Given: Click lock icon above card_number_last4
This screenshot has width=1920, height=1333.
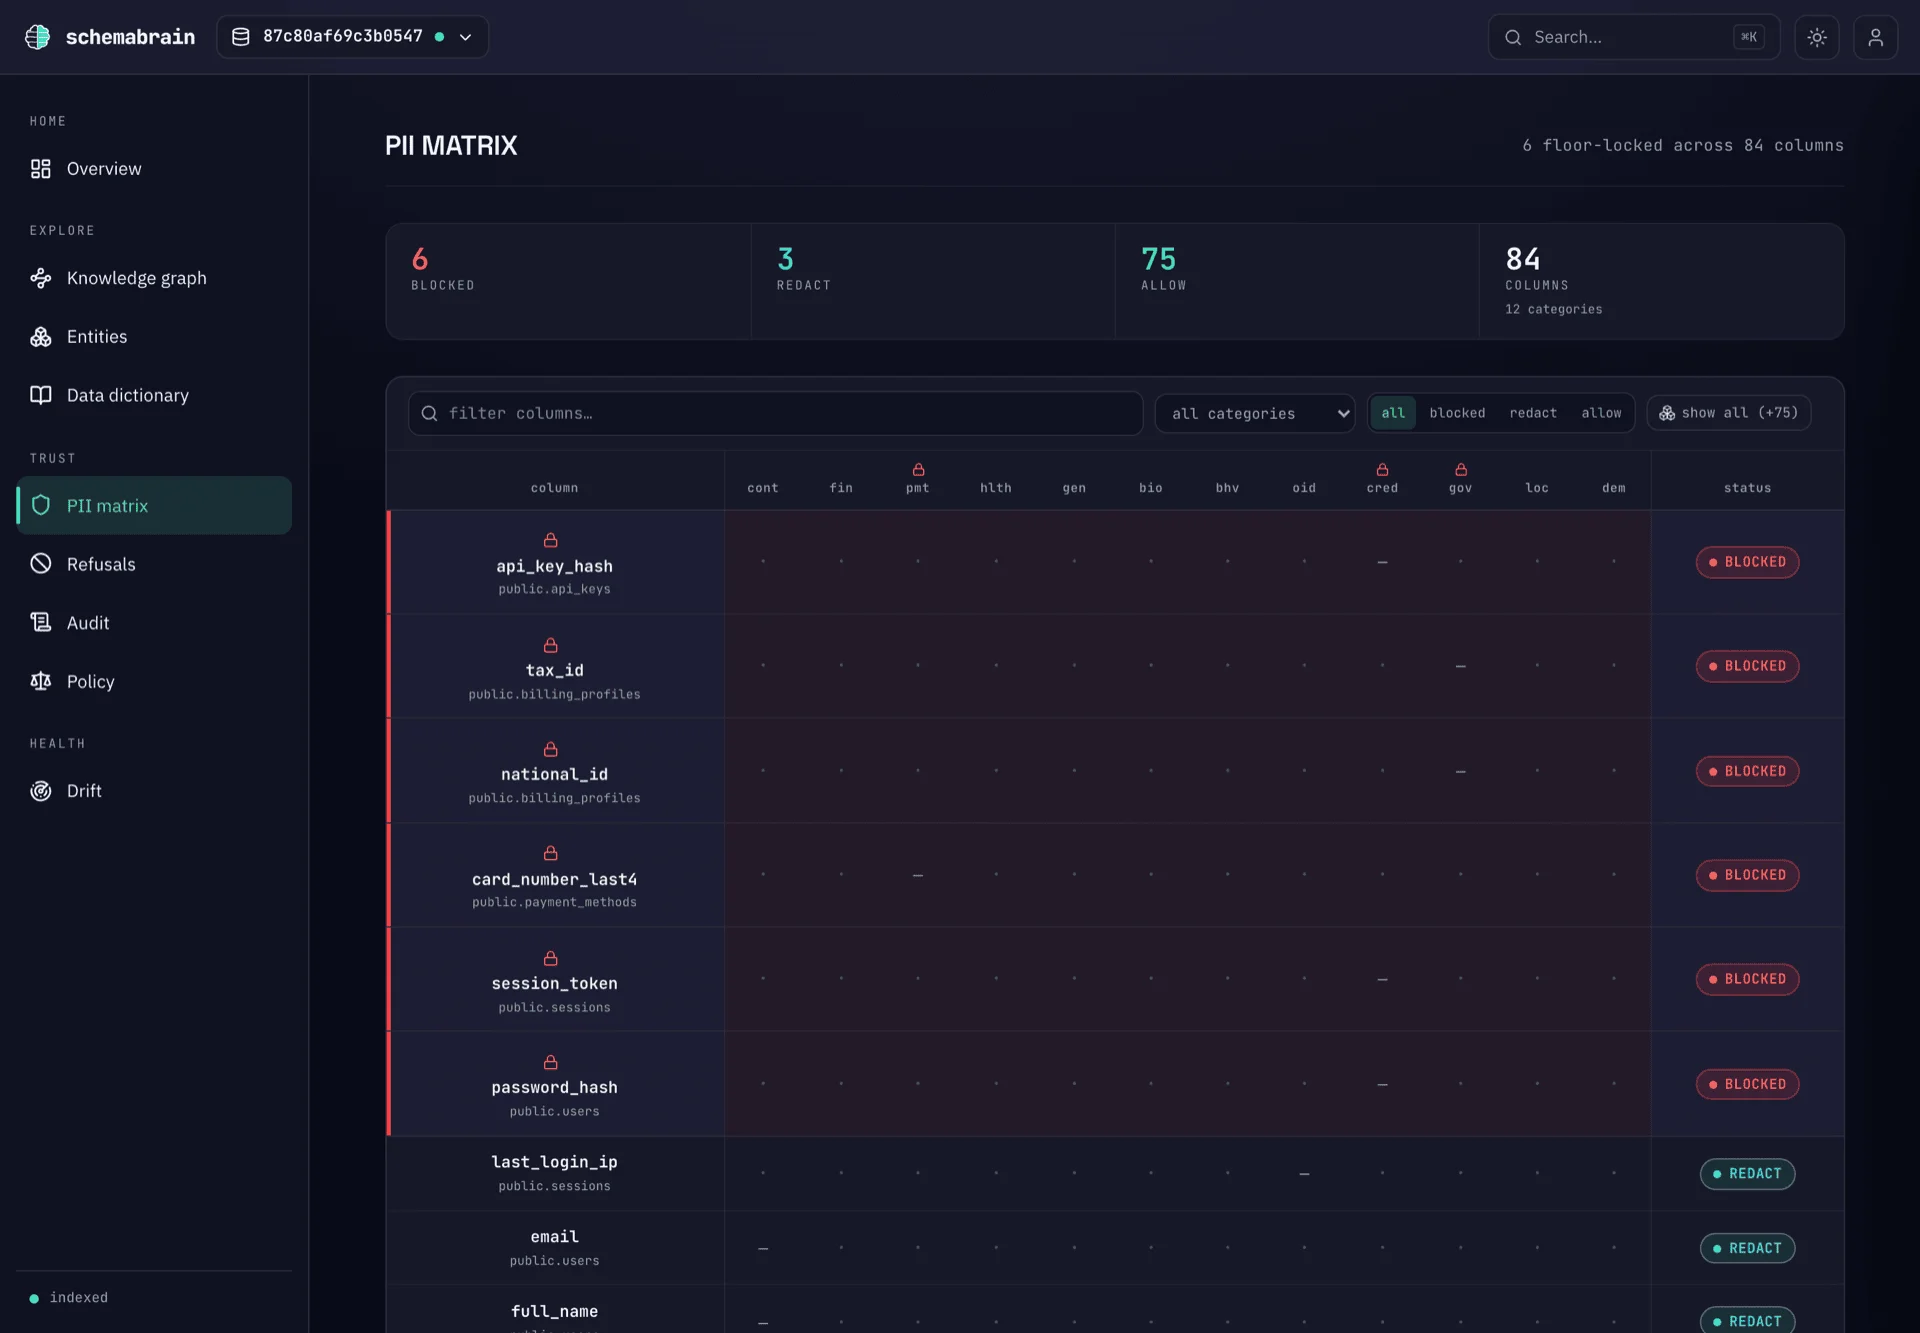Looking at the screenshot, I should click(x=550, y=853).
